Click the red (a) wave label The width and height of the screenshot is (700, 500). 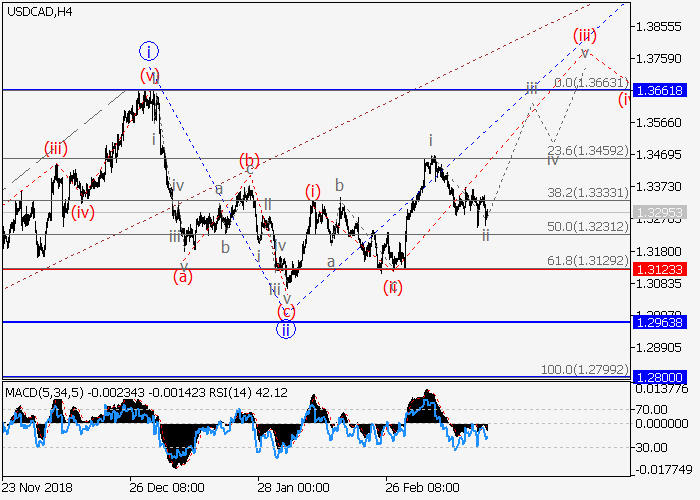(x=183, y=276)
